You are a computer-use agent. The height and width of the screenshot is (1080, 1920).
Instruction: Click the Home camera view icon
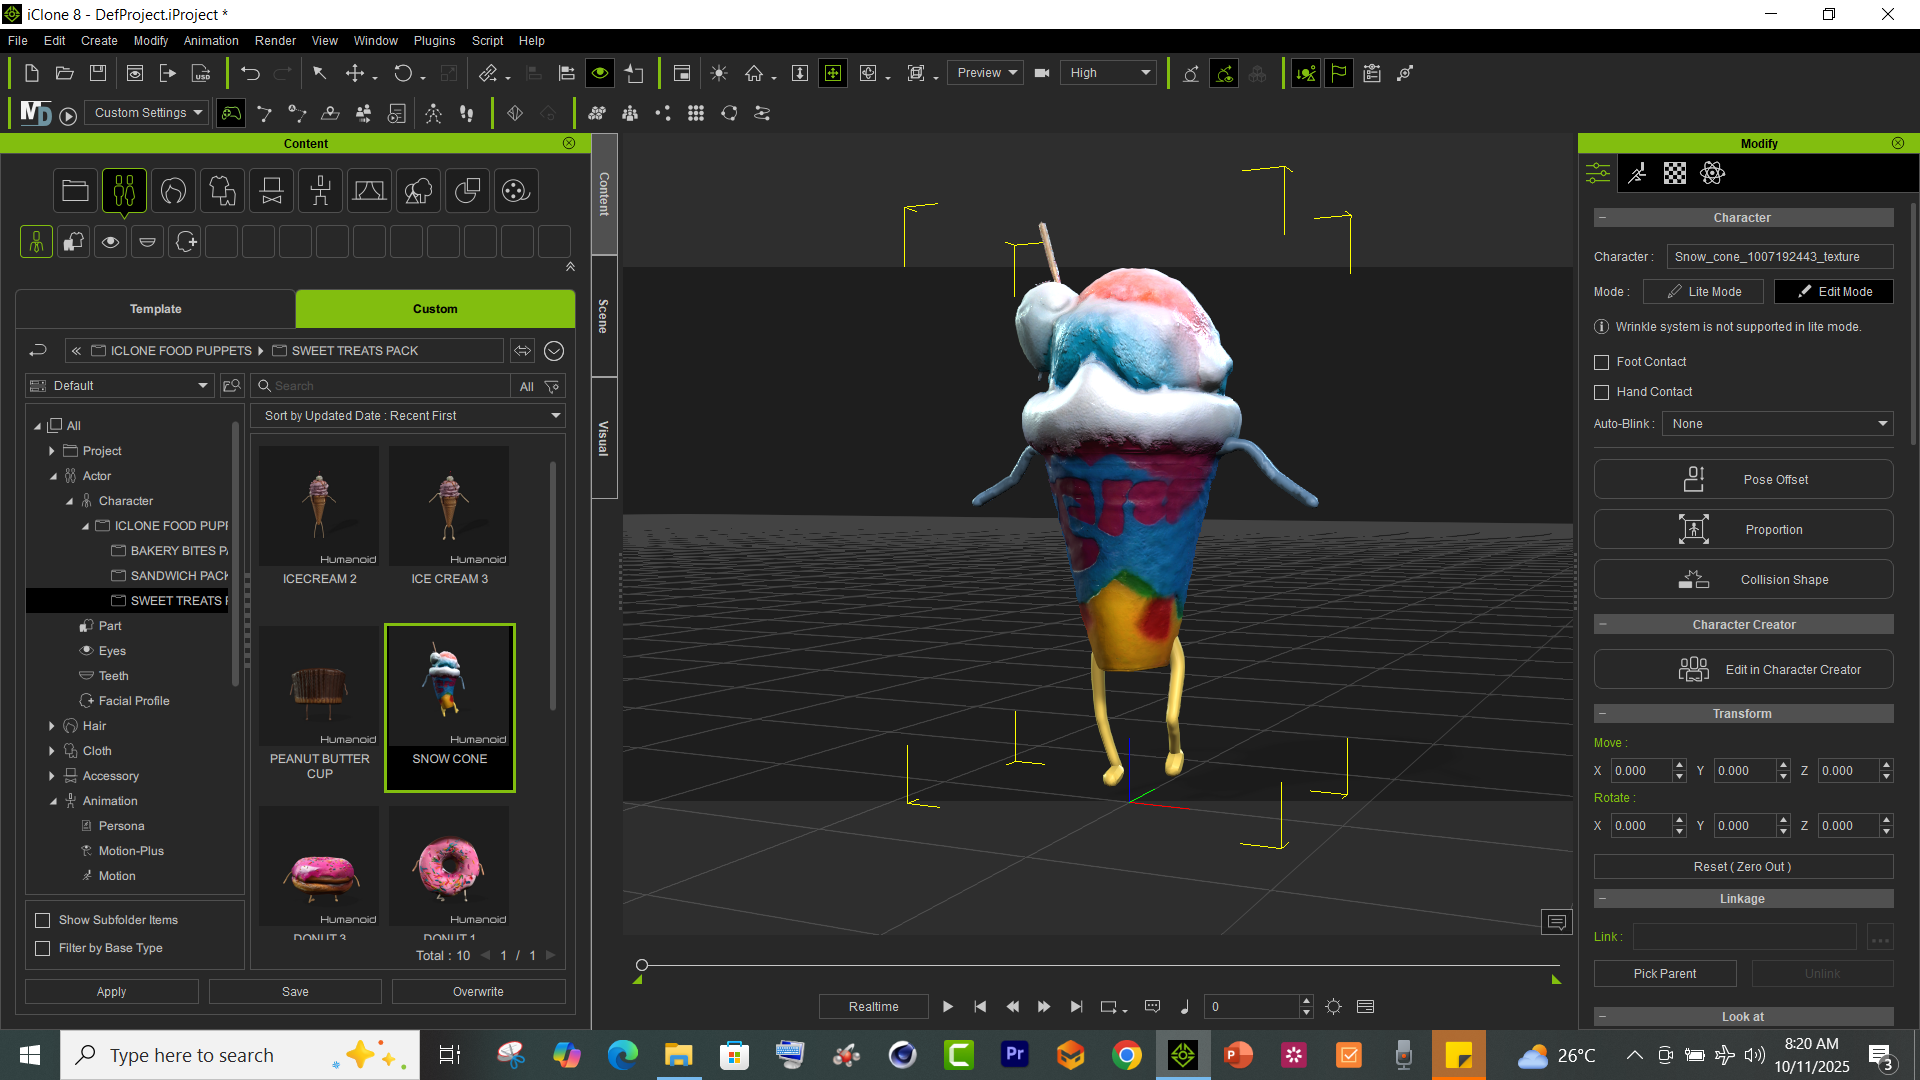tap(754, 73)
